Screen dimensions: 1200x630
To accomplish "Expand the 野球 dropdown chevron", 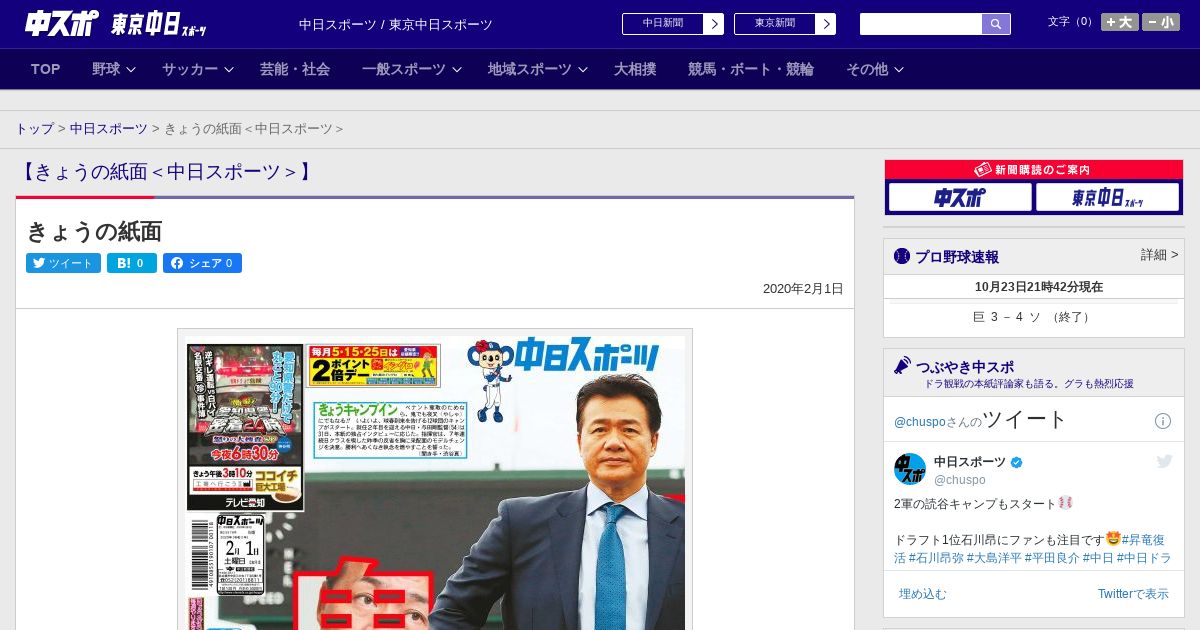I will pos(132,69).
